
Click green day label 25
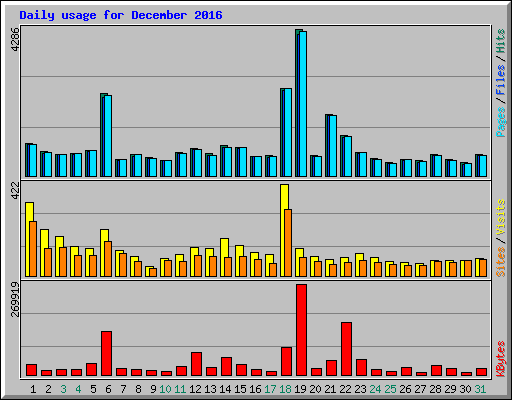(x=390, y=389)
